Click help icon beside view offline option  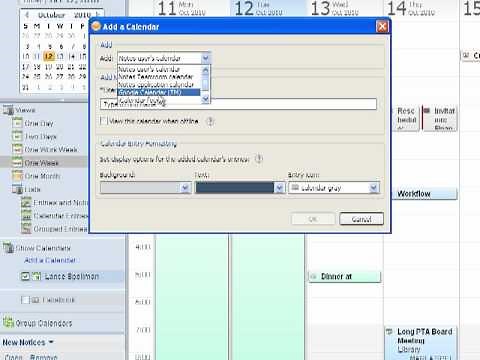click(210, 121)
